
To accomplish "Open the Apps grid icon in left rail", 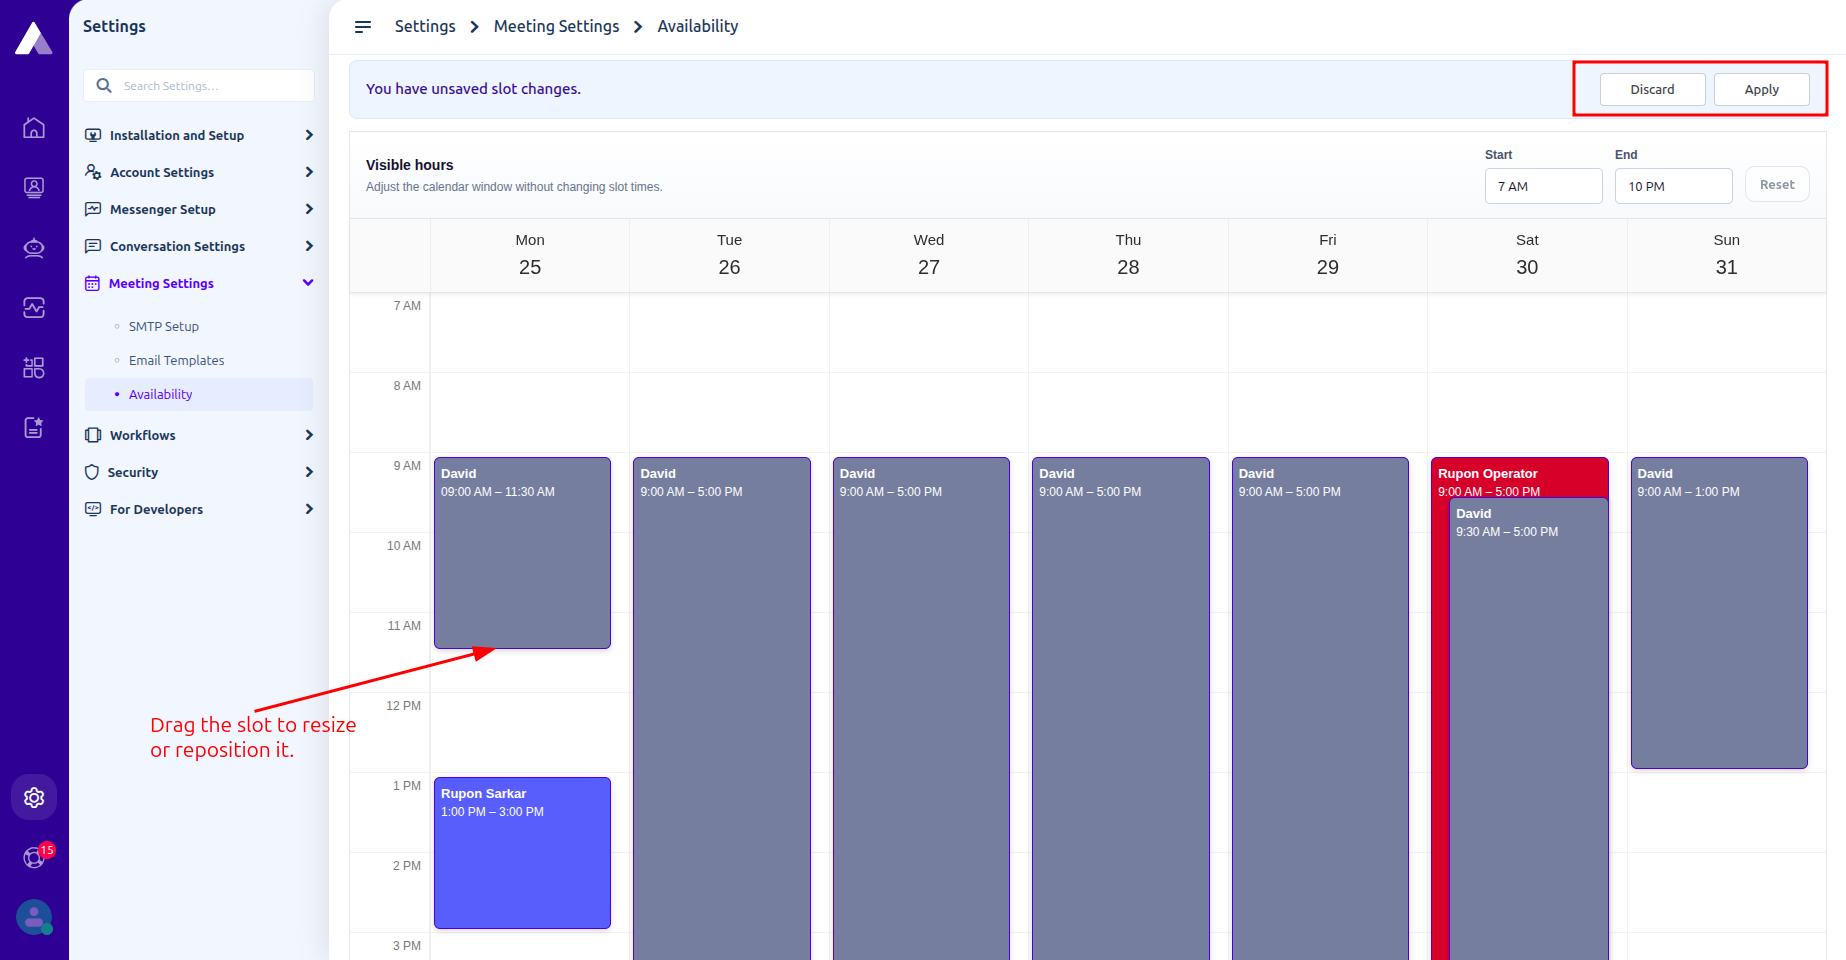I will [34, 368].
